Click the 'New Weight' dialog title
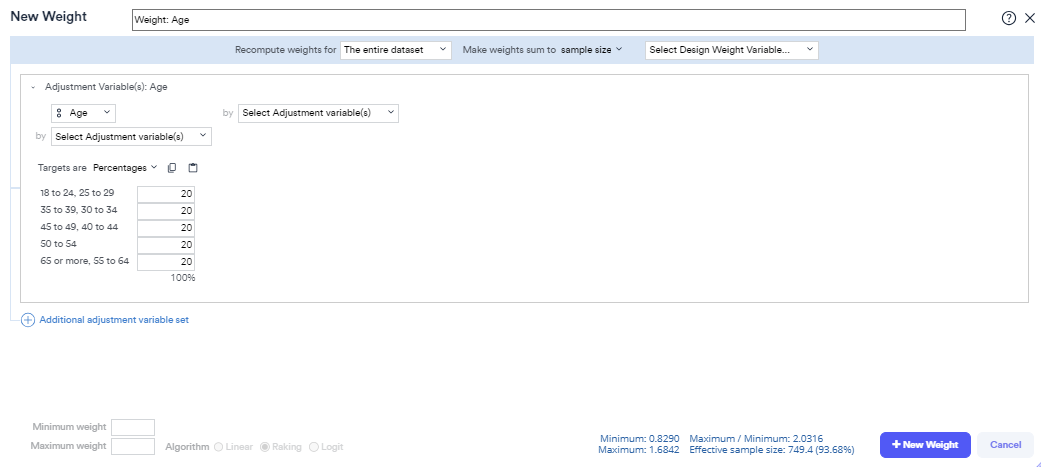Screen dimensions: 1041x467 point(48,17)
